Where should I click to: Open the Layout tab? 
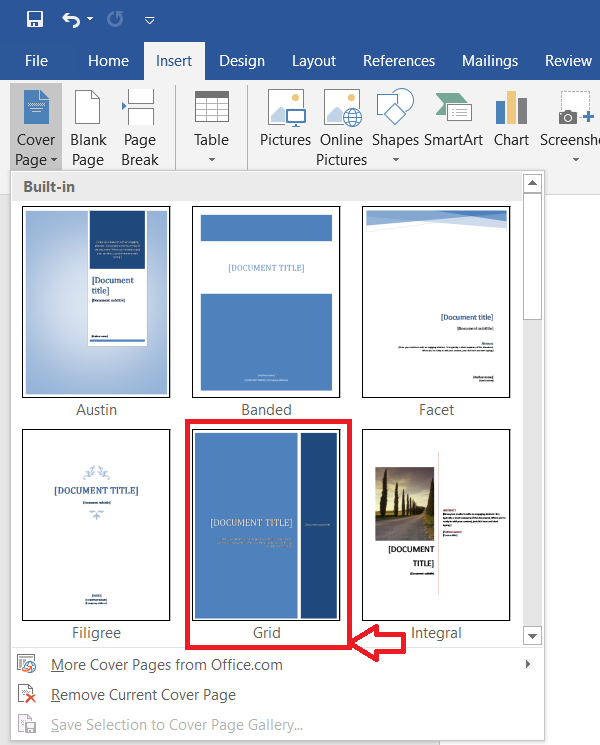(x=314, y=61)
